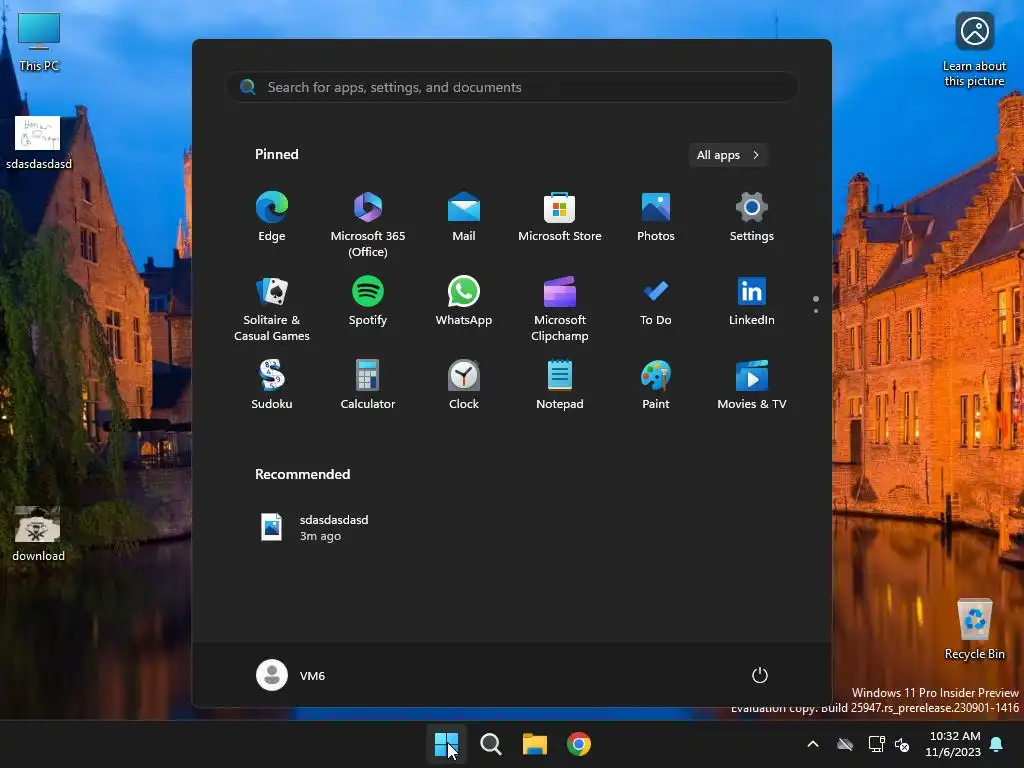
Task: Launch Google Chrome from the taskbar
Action: point(579,744)
